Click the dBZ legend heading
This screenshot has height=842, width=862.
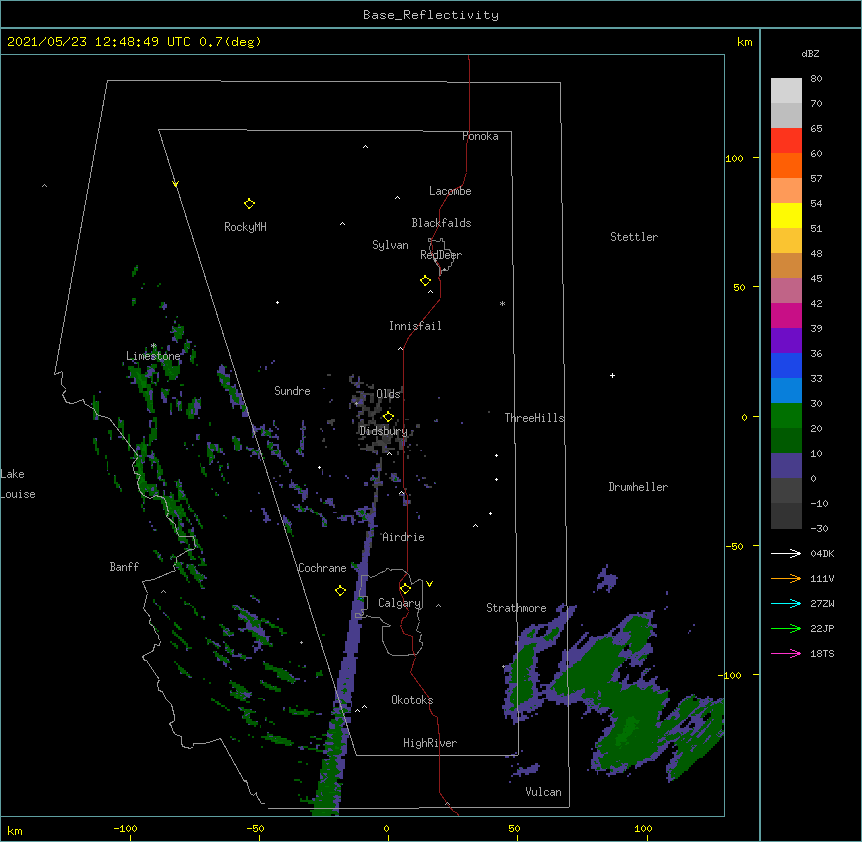[x=810, y=54]
